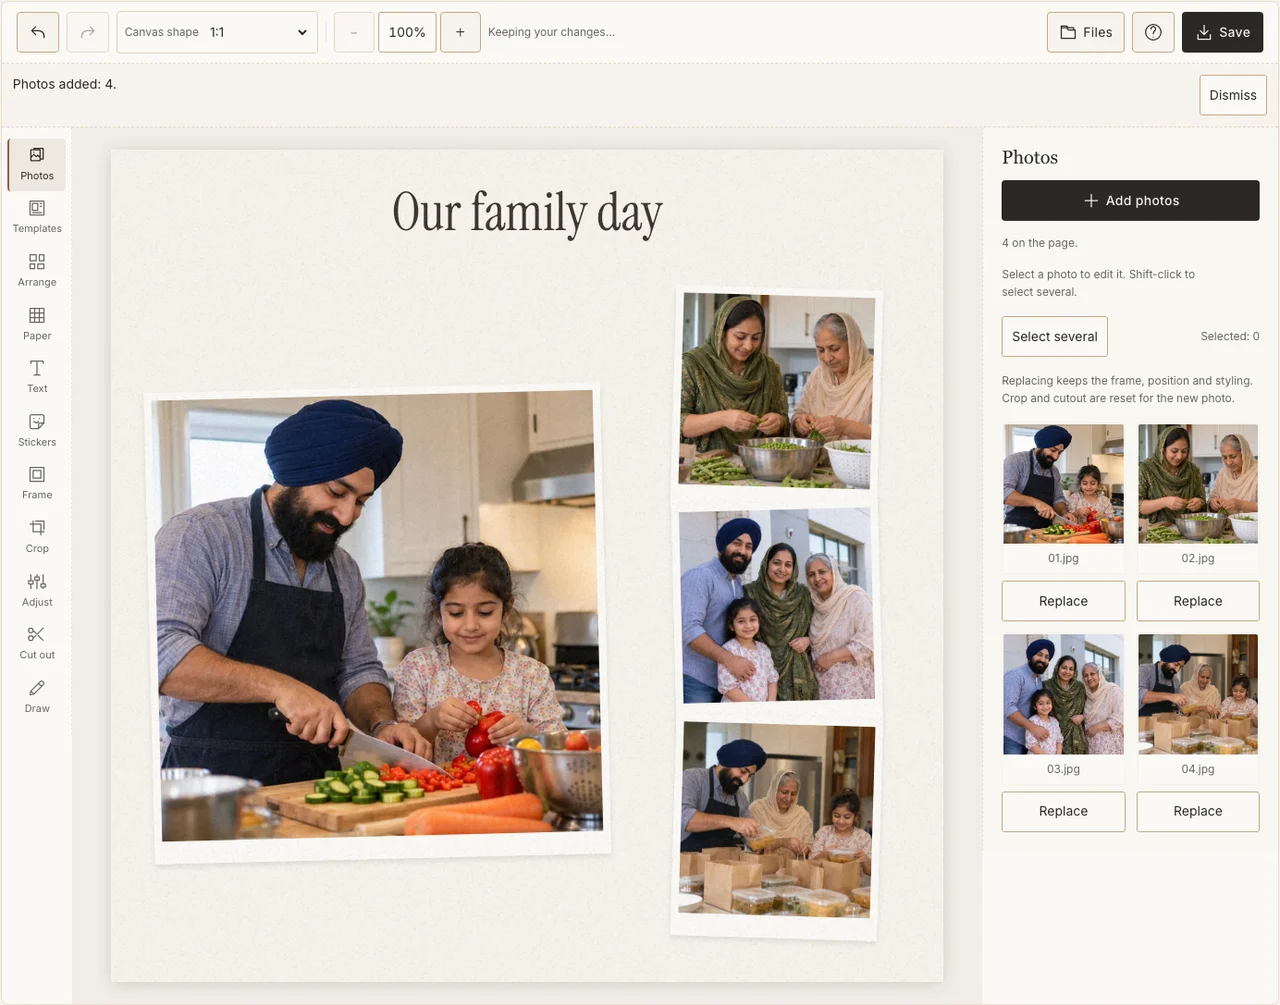The image size is (1280, 1005).
Task: Select the 01.jpg thumbnail in Photos panel
Action: tap(1063, 484)
